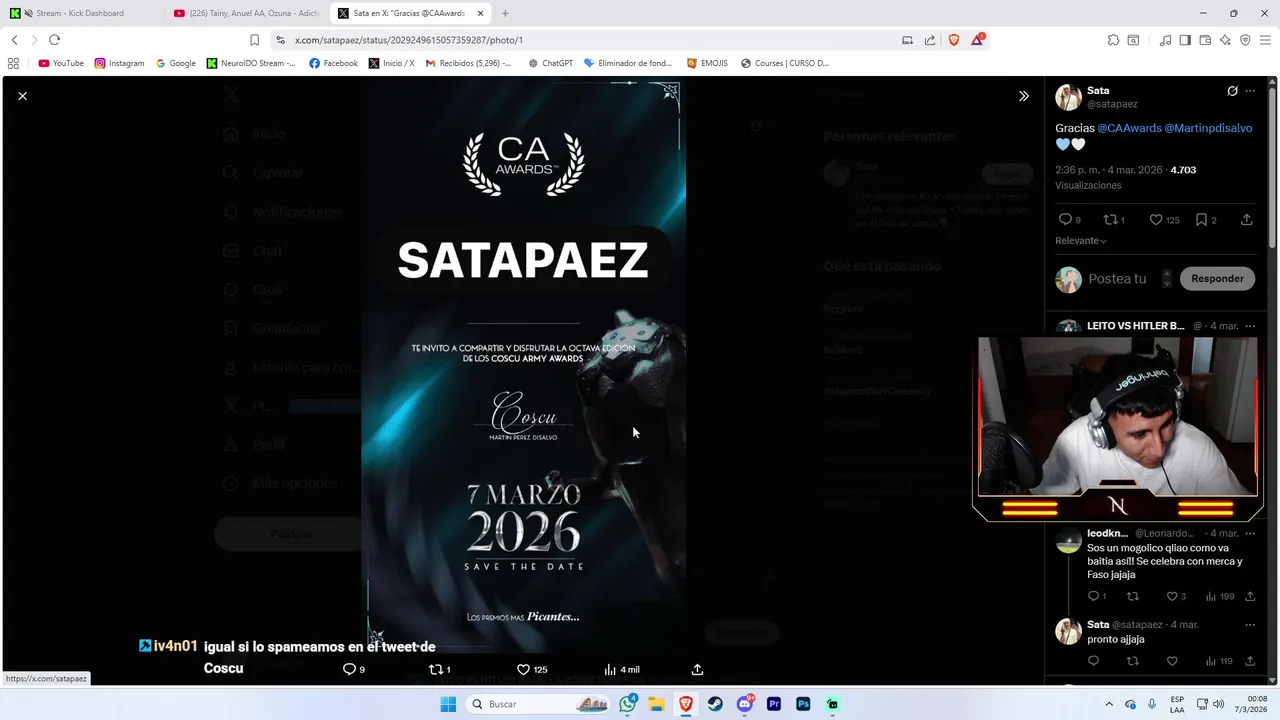The image size is (1280, 720).
Task: Open the Sata profile name in the sidebar header
Action: coord(1098,91)
